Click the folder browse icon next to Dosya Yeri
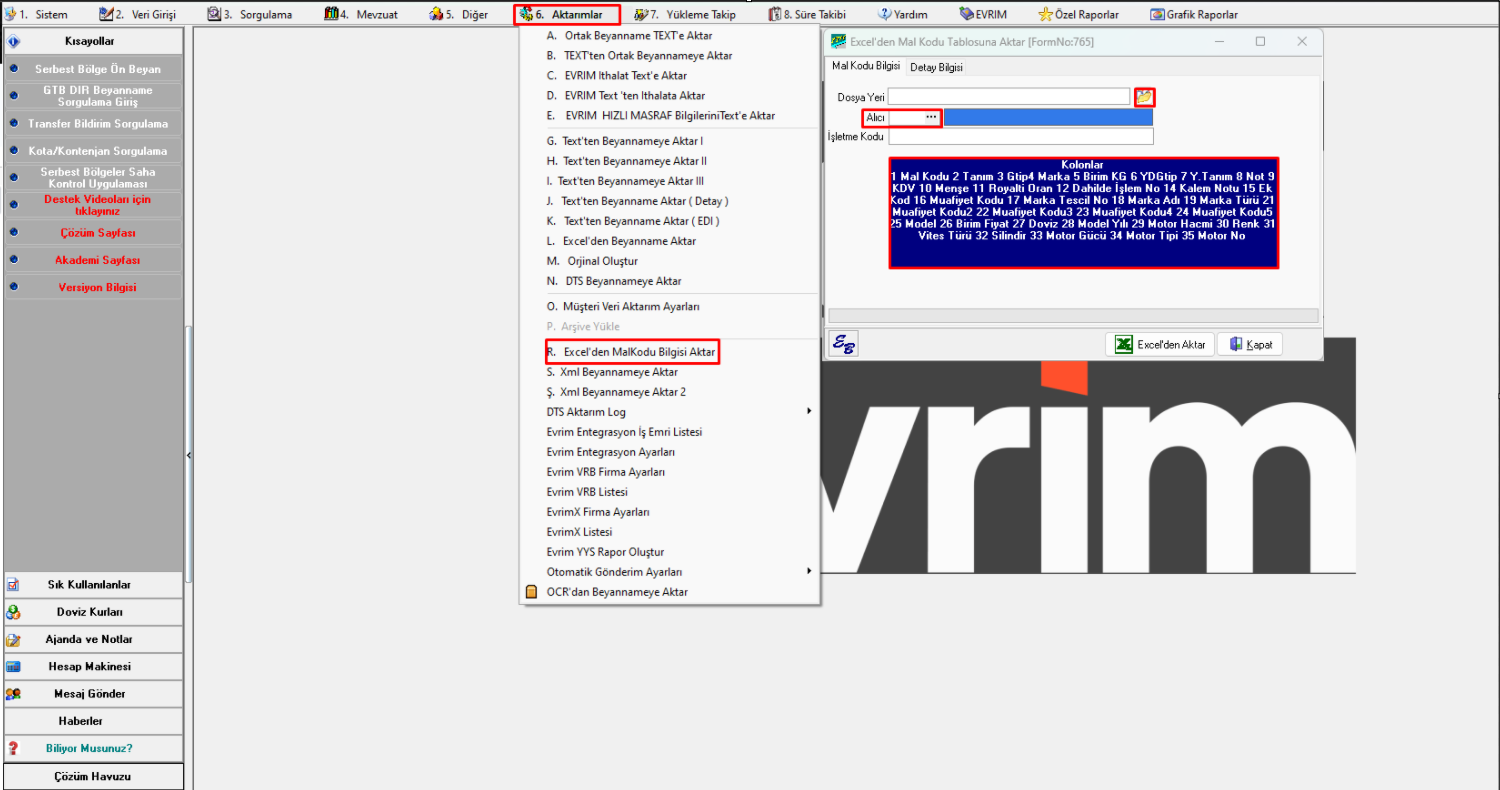This screenshot has width=1500, height=790. point(1144,97)
